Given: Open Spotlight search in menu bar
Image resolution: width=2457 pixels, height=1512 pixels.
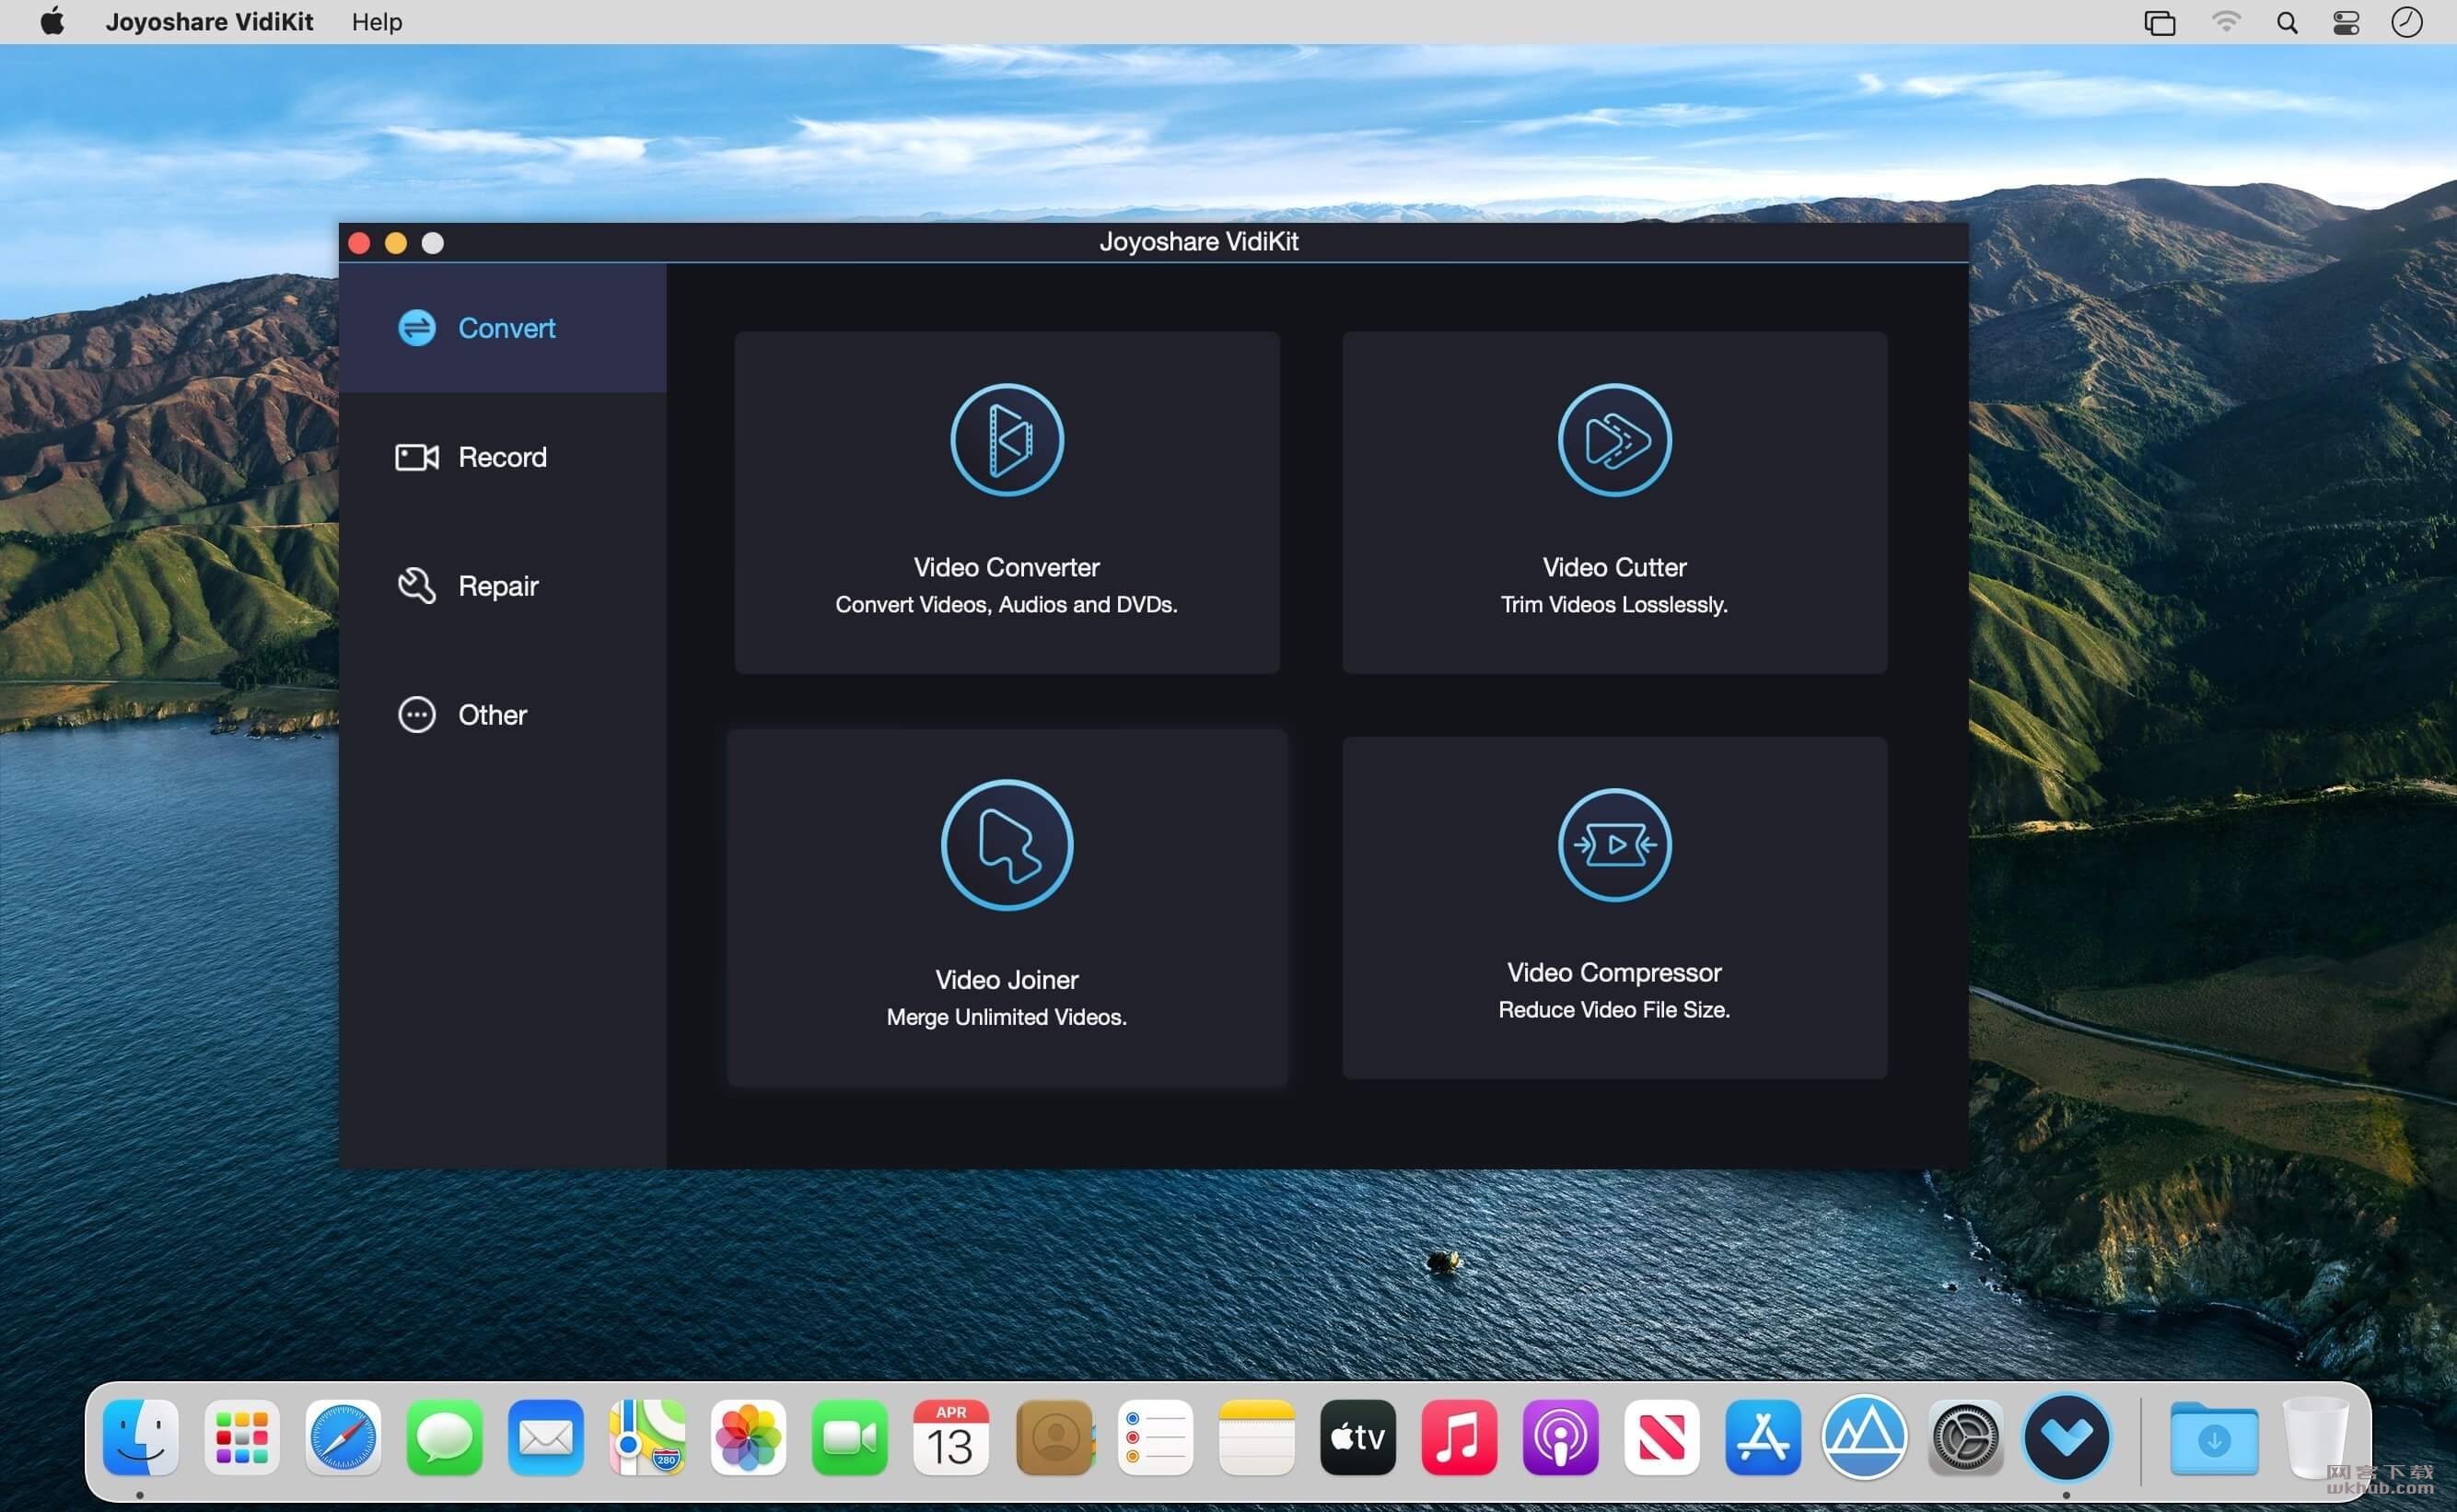Looking at the screenshot, I should pos(2287,22).
